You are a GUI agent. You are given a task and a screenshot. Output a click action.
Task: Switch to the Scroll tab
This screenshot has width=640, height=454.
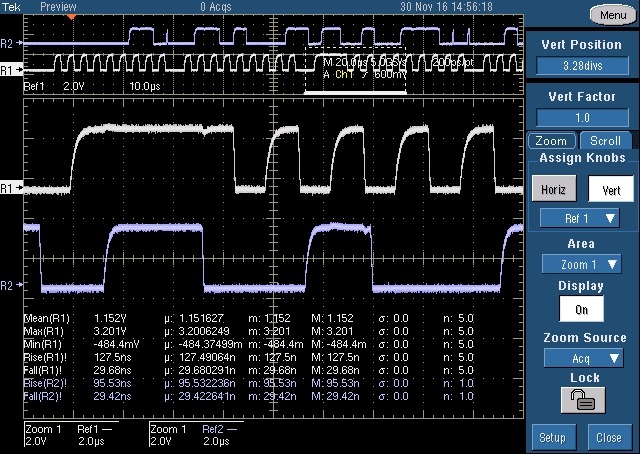pyautogui.click(x=606, y=141)
